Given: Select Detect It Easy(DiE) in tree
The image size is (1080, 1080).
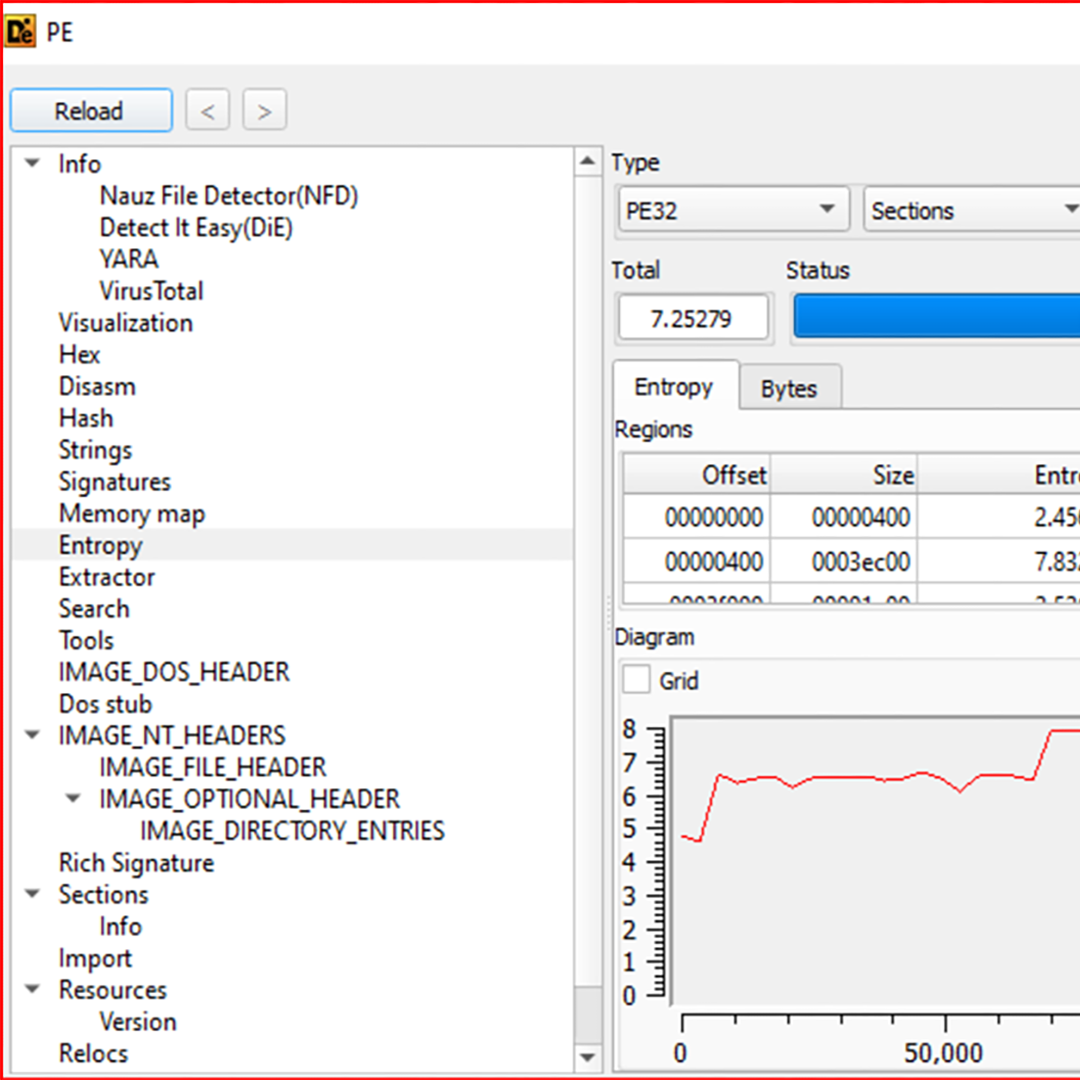Looking at the screenshot, I should (196, 228).
